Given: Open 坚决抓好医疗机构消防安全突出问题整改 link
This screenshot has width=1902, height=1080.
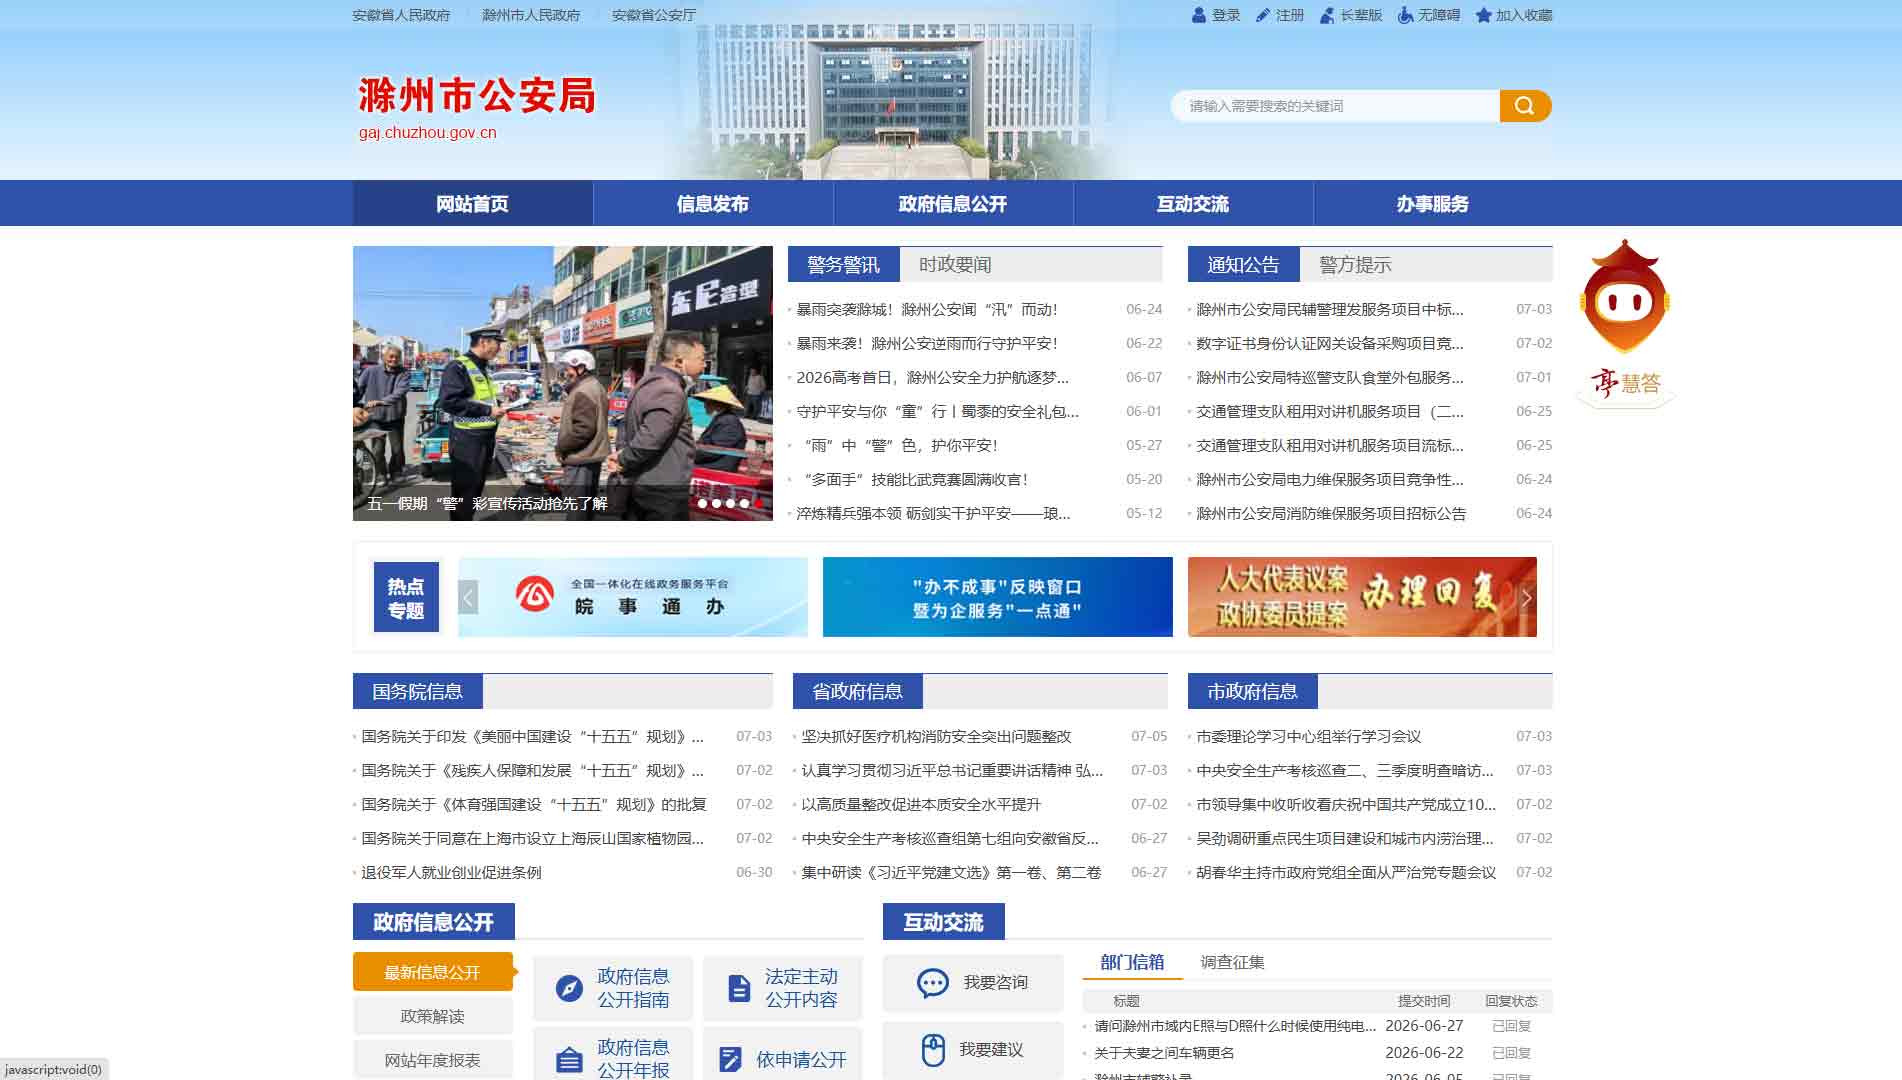Looking at the screenshot, I should (x=936, y=737).
